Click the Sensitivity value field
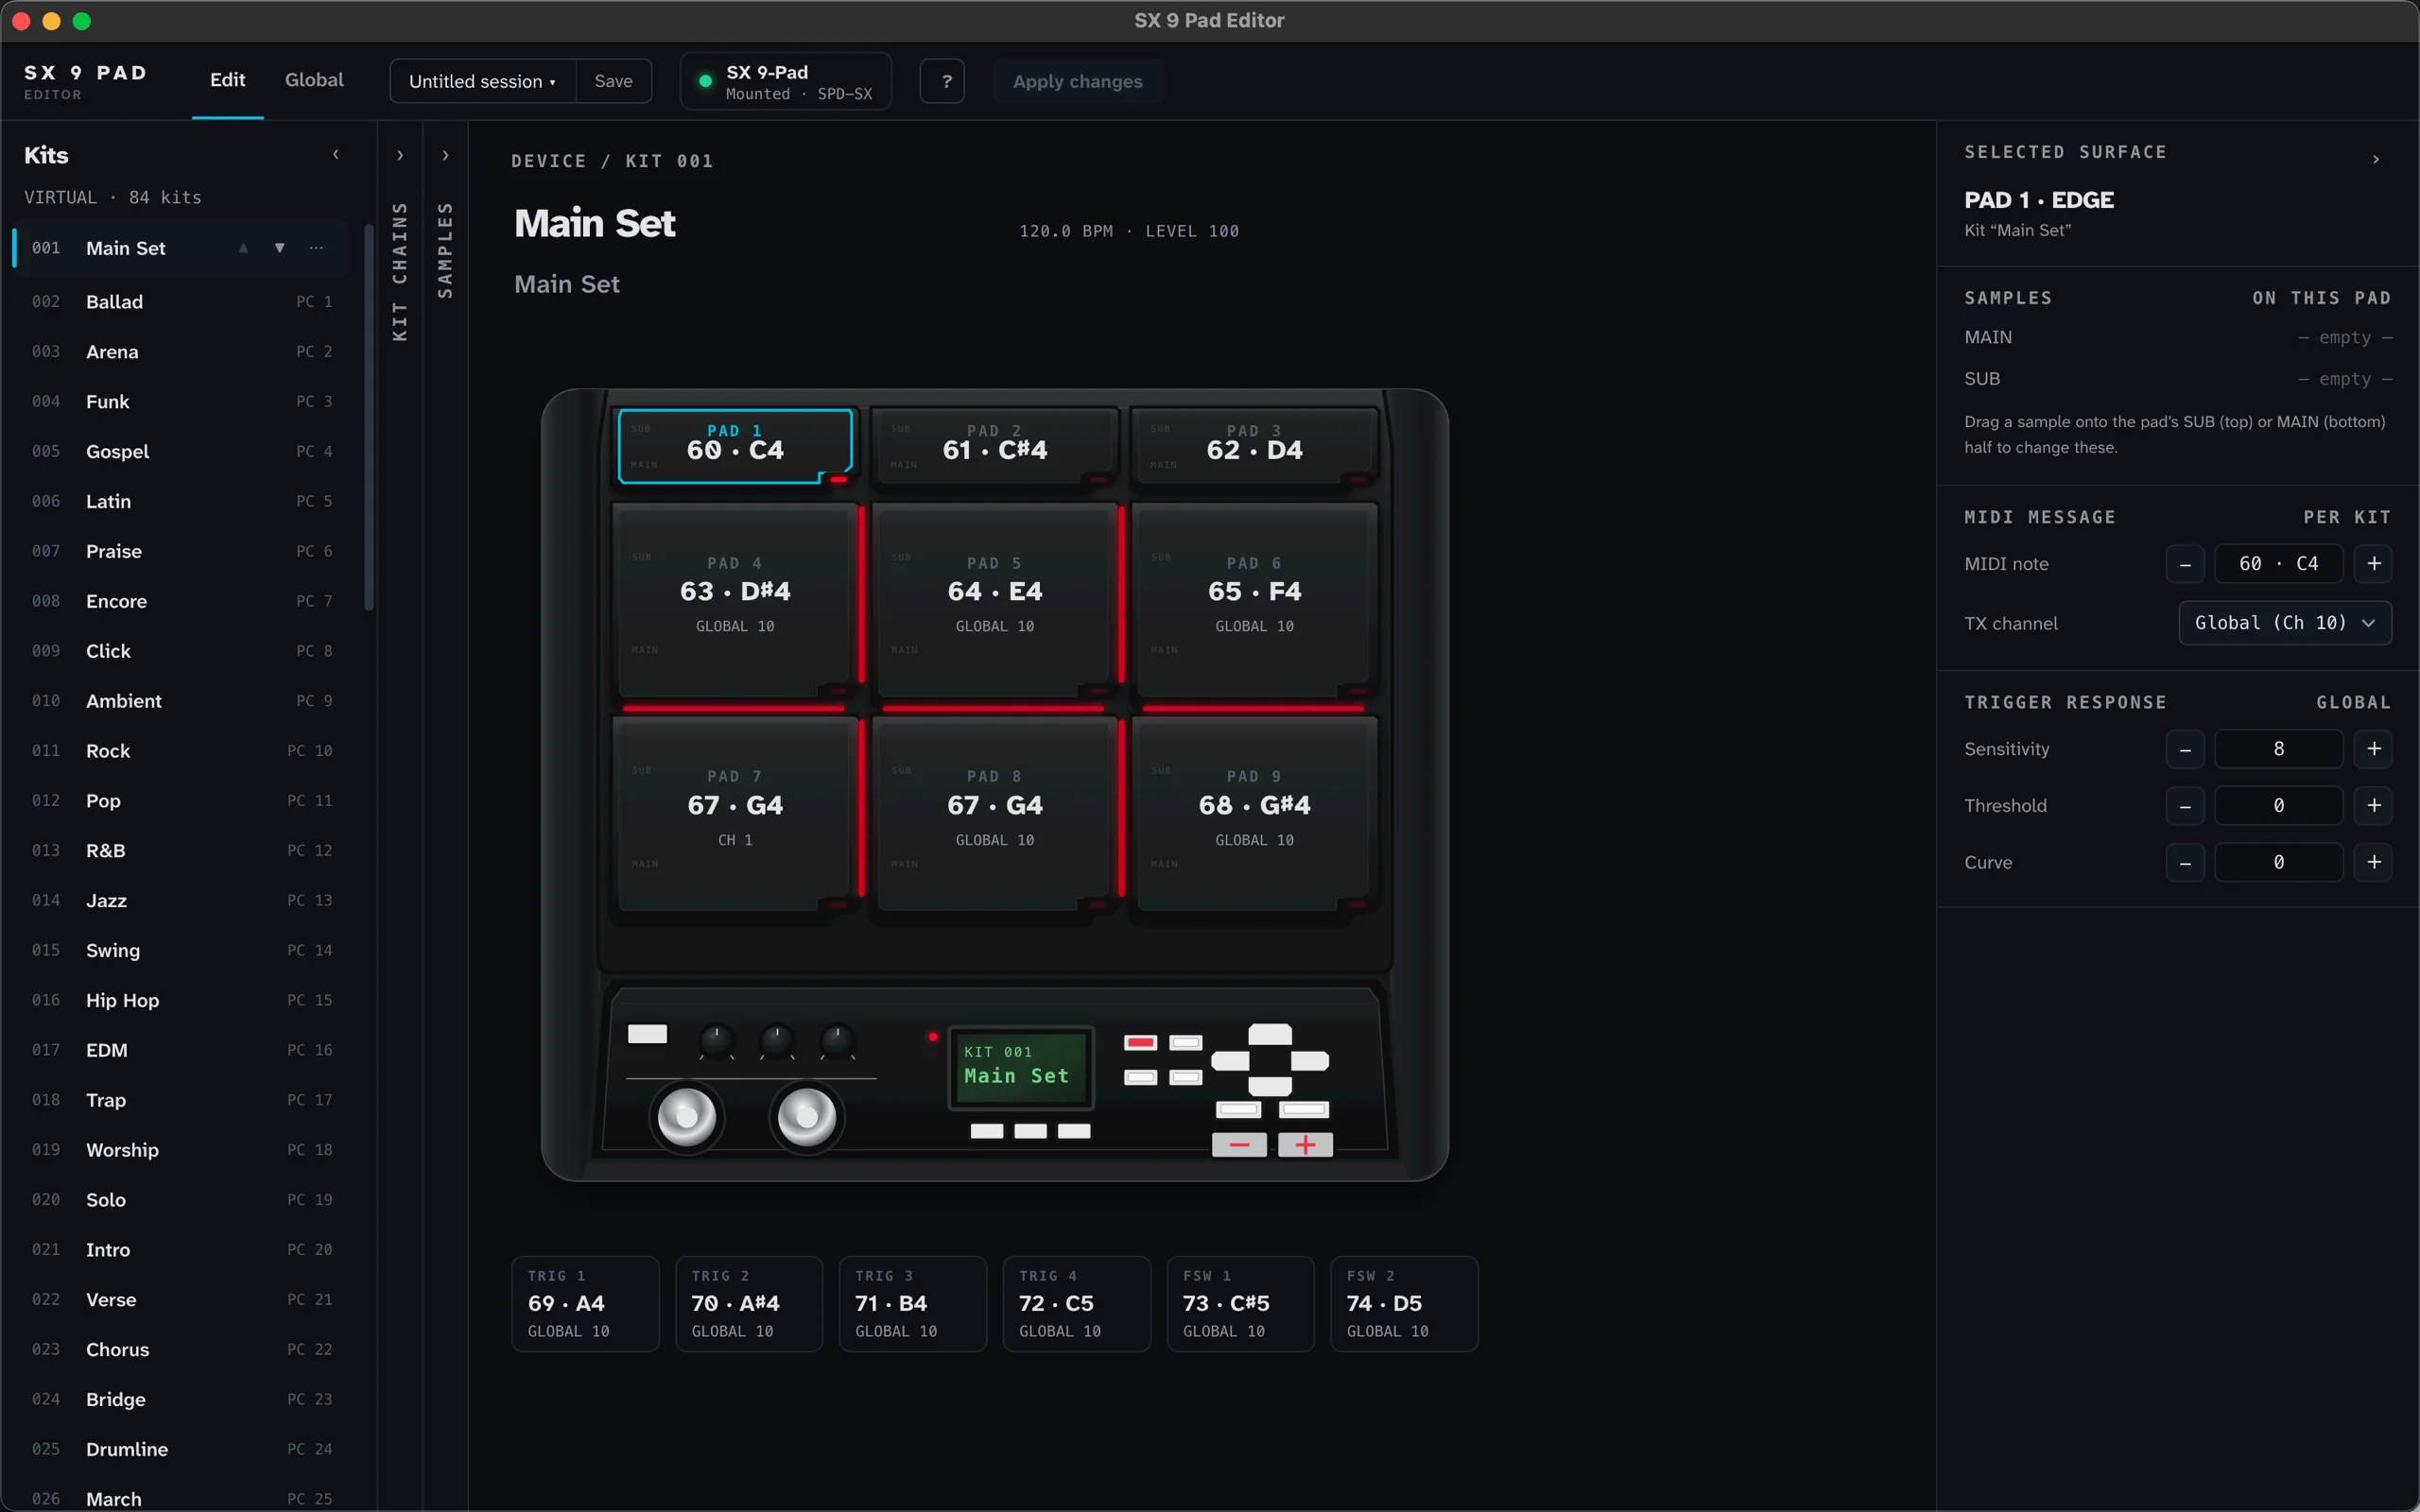The height and width of the screenshot is (1512, 2420). (2278, 749)
